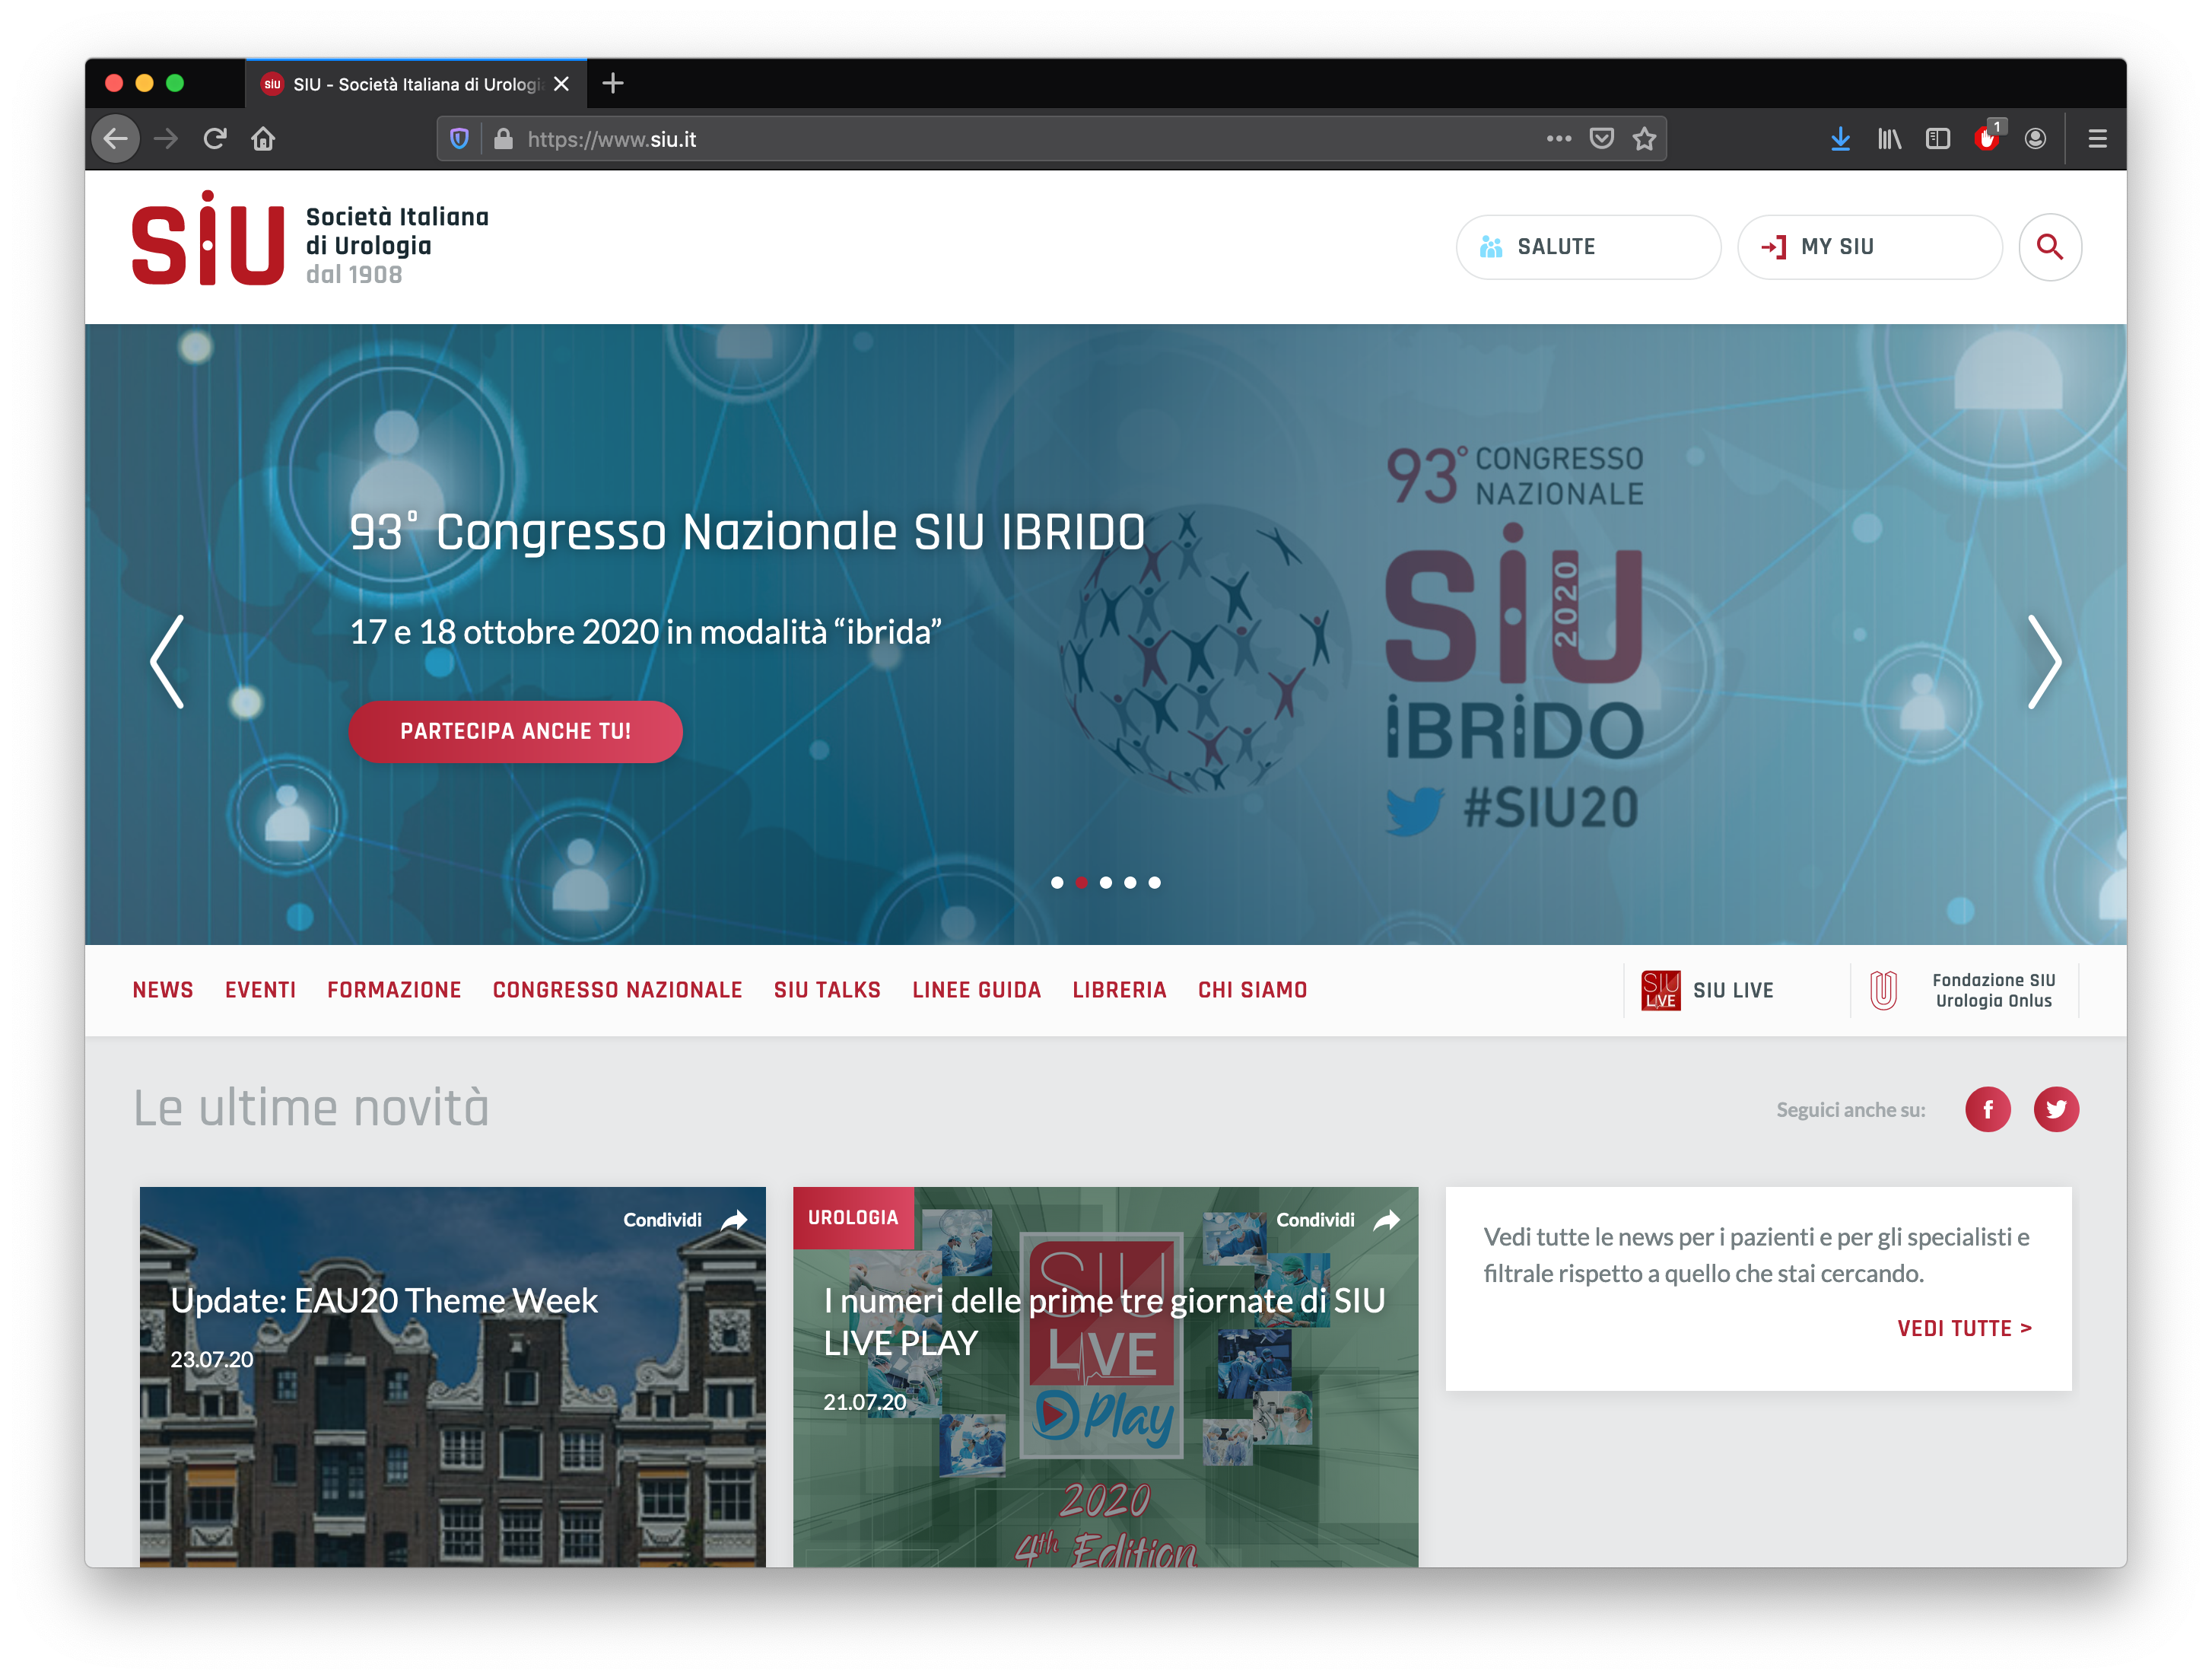Open the Firefox hamburger menu

2098,139
